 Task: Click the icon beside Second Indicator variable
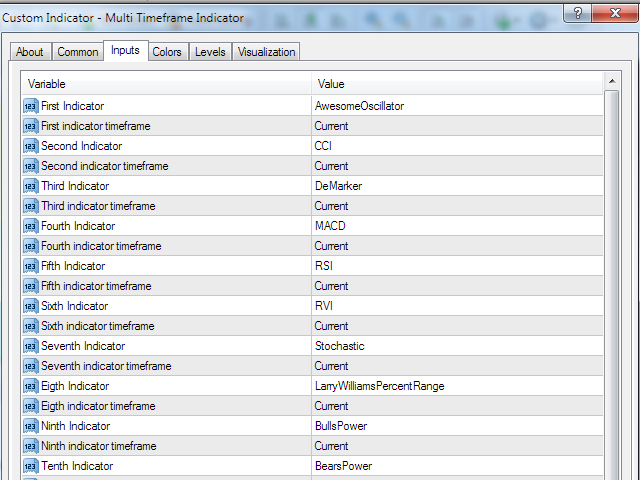pos(30,146)
